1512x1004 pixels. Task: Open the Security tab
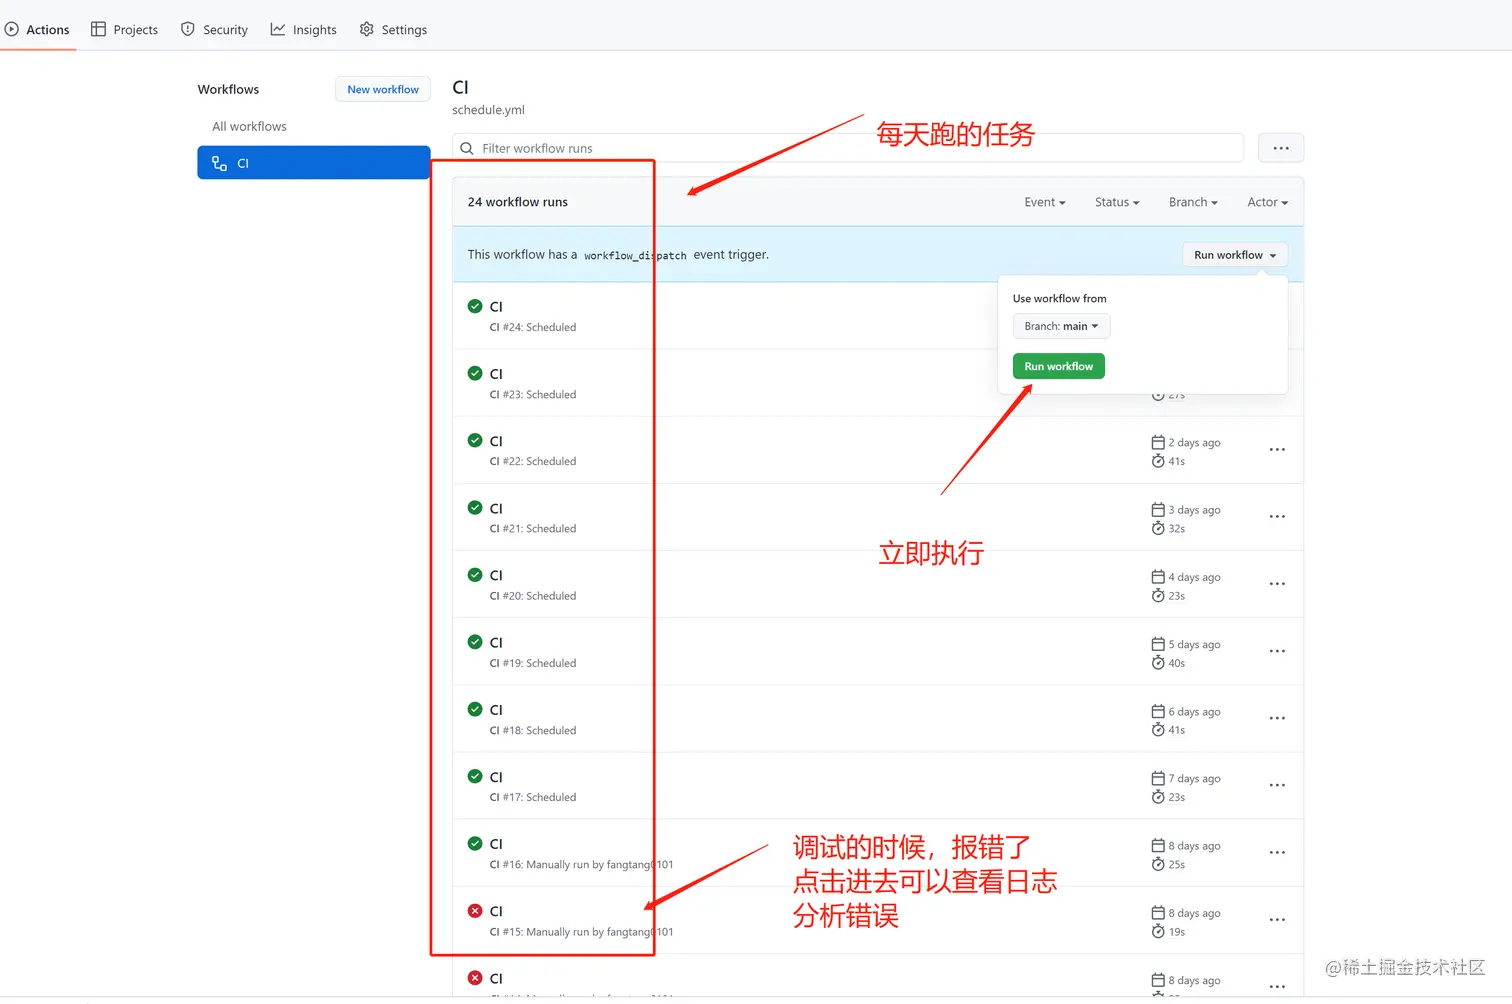(214, 30)
